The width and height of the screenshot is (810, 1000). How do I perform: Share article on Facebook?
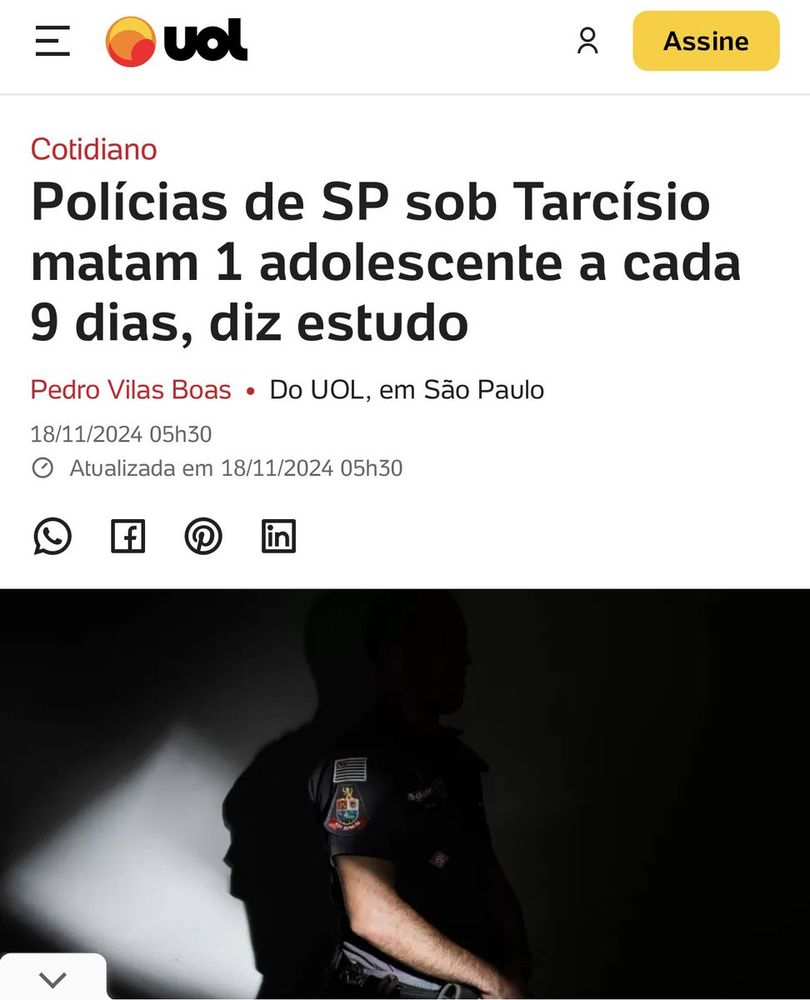click(x=128, y=536)
